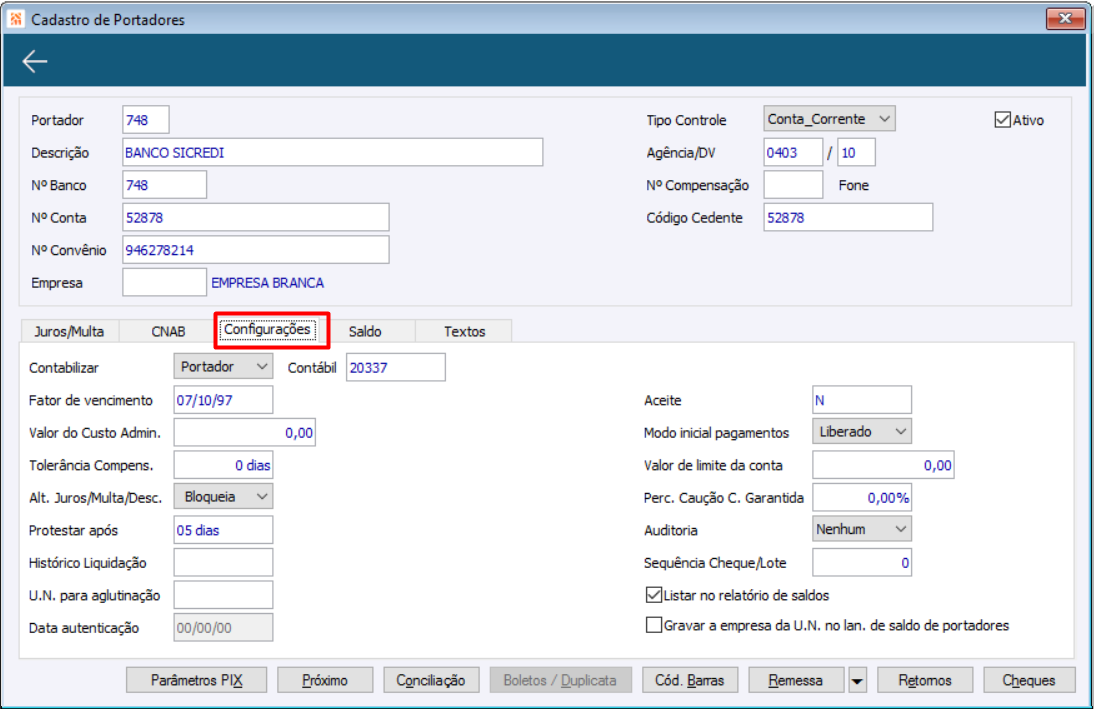Open the Saldo tab

(x=365, y=331)
